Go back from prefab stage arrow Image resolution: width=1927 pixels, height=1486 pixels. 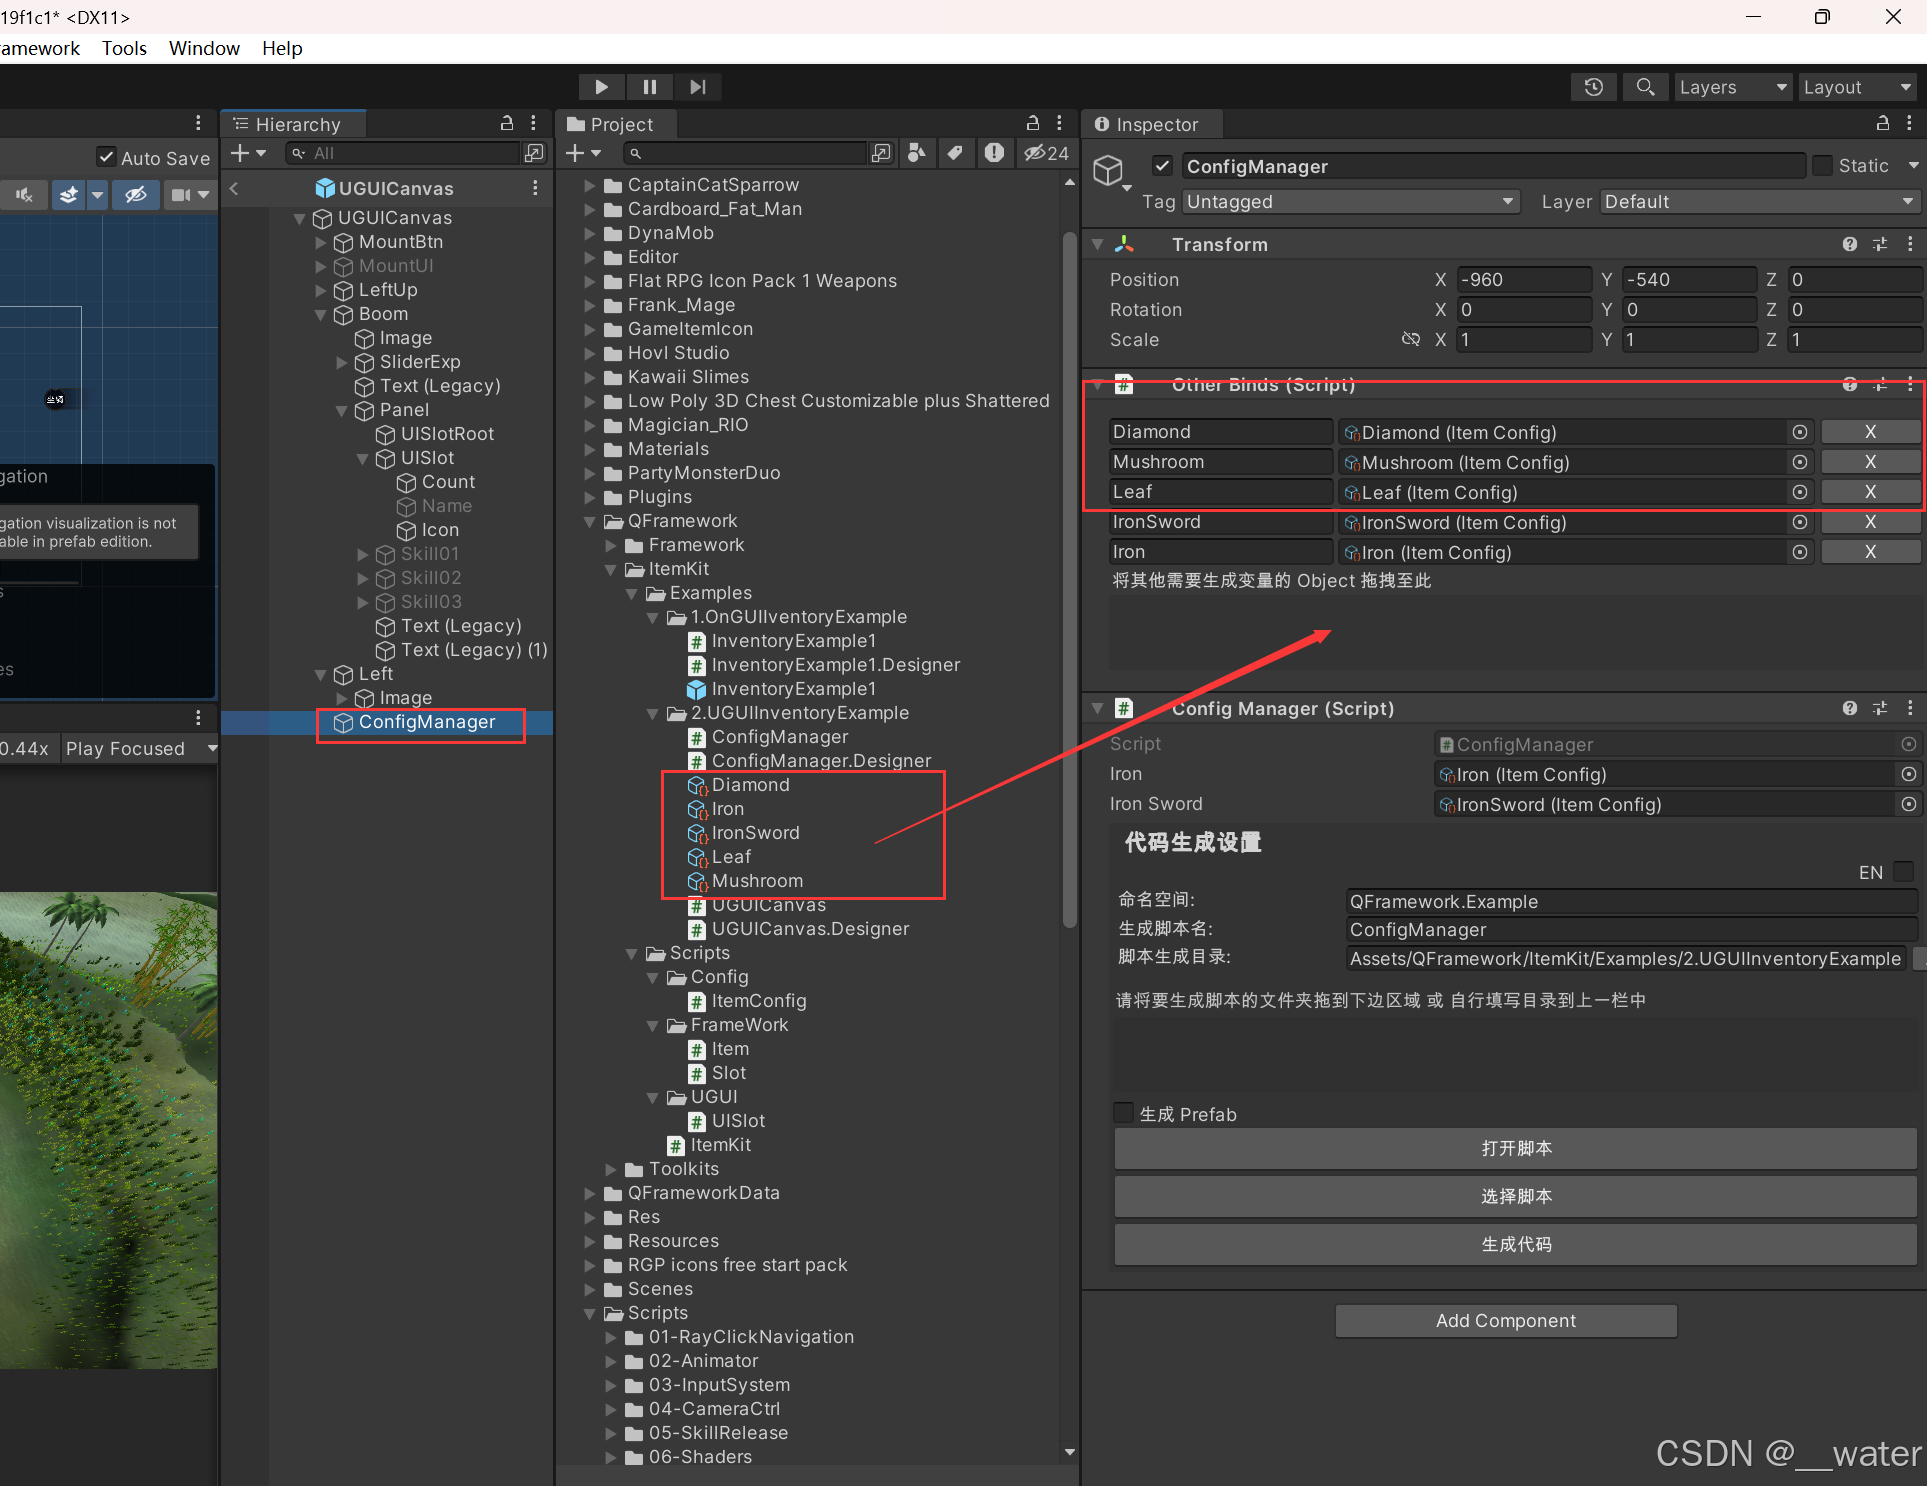234,188
